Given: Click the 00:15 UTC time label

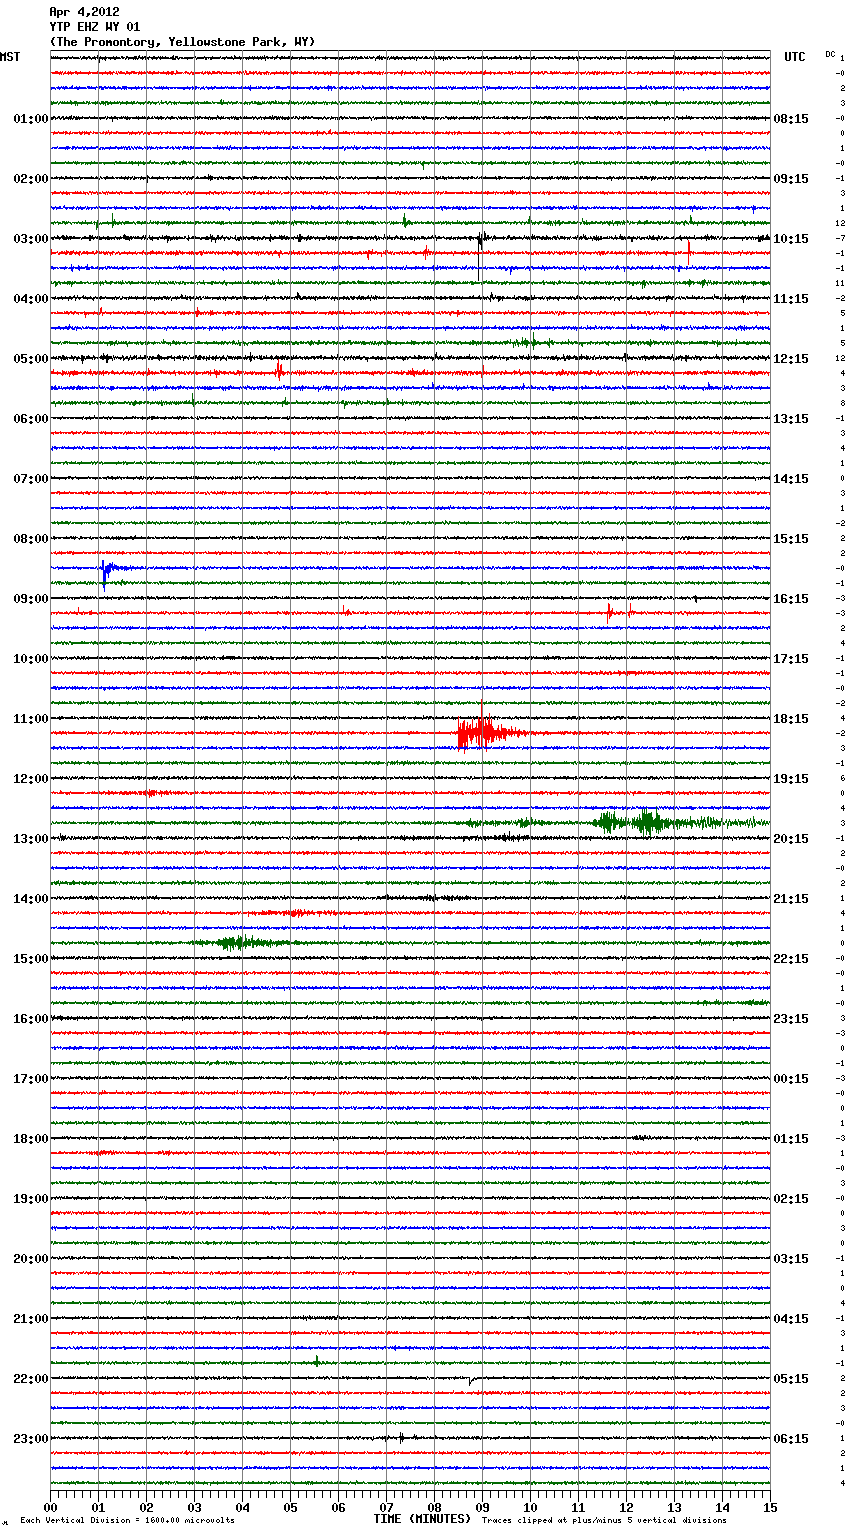Looking at the screenshot, I should (x=791, y=1079).
